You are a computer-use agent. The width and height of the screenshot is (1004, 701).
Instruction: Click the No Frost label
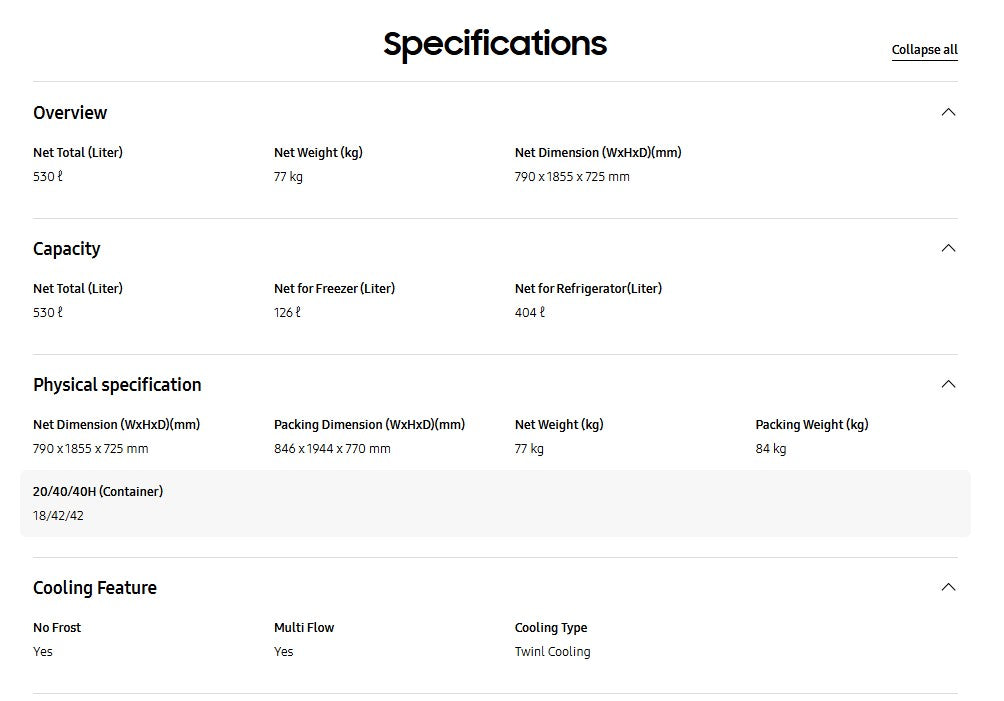(57, 628)
